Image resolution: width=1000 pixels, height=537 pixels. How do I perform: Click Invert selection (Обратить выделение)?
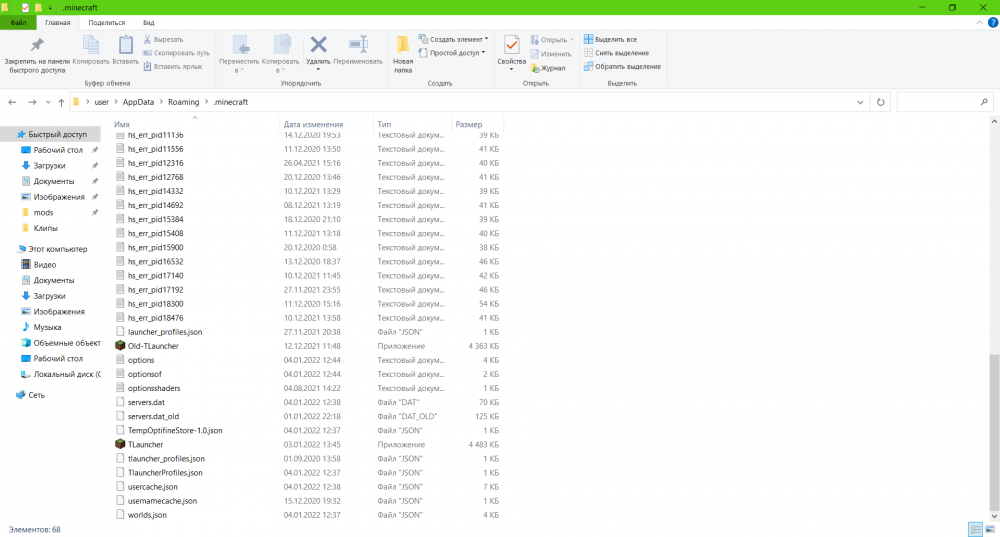[x=622, y=66]
